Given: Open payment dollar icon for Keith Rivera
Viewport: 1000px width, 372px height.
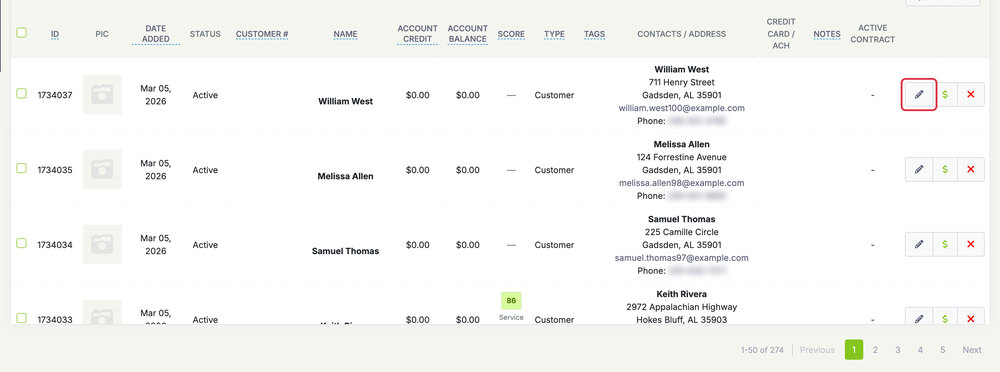Looking at the screenshot, I should pyautogui.click(x=945, y=316).
